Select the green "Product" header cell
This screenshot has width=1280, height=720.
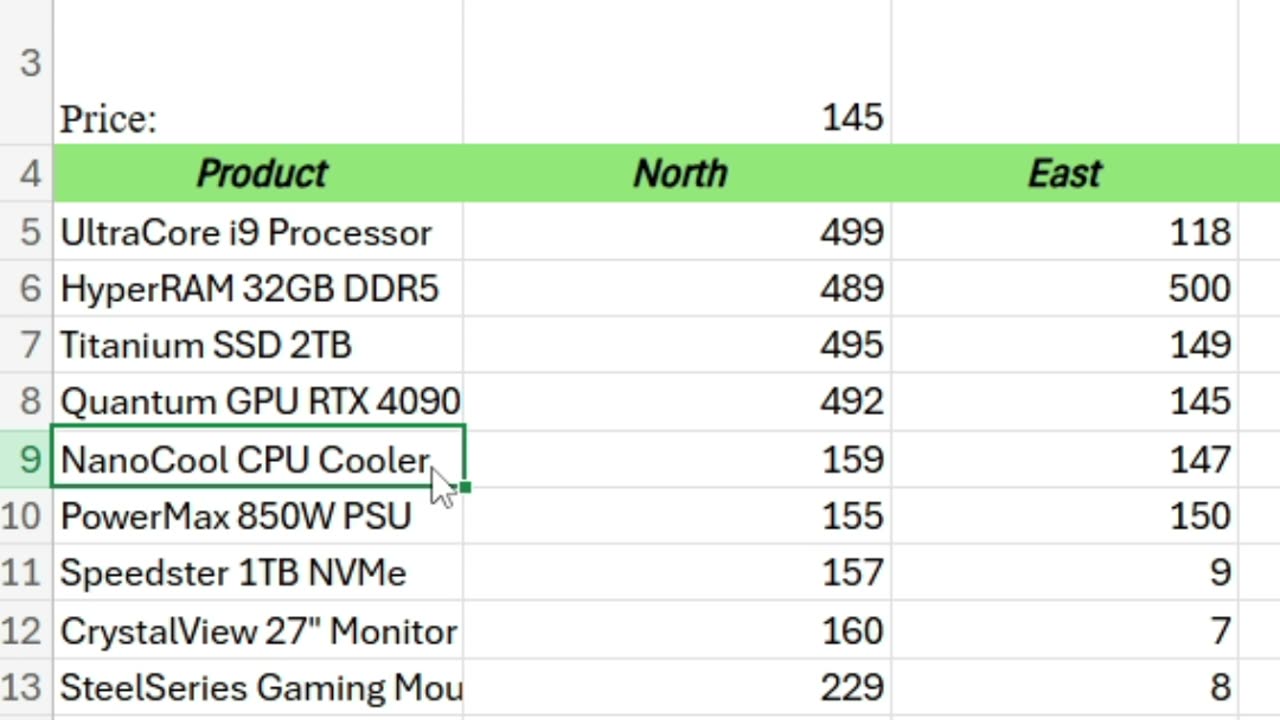[260, 174]
